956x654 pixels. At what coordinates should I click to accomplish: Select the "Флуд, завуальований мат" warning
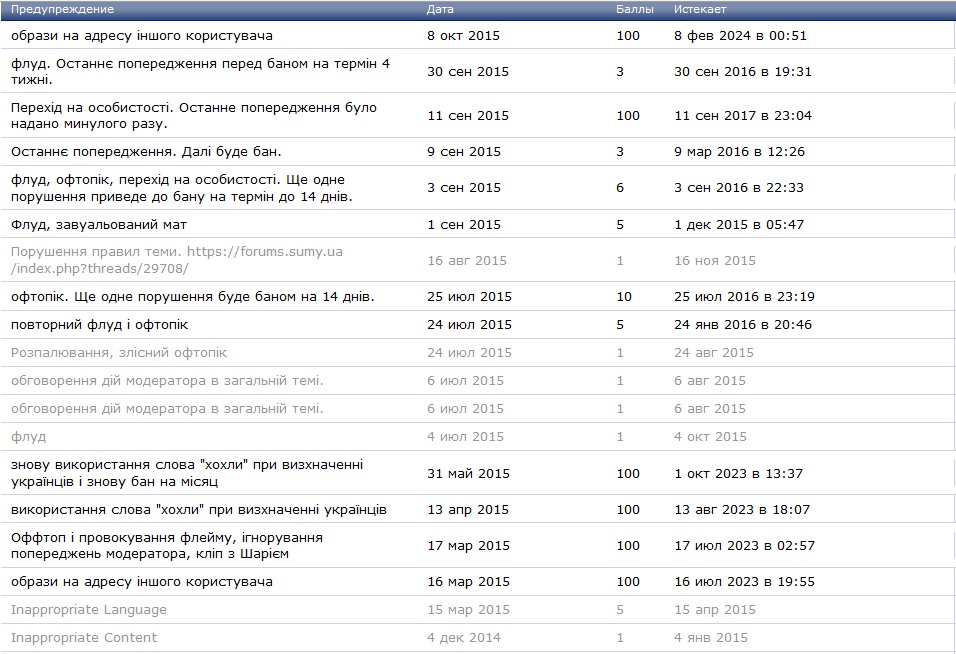pyautogui.click(x=99, y=224)
